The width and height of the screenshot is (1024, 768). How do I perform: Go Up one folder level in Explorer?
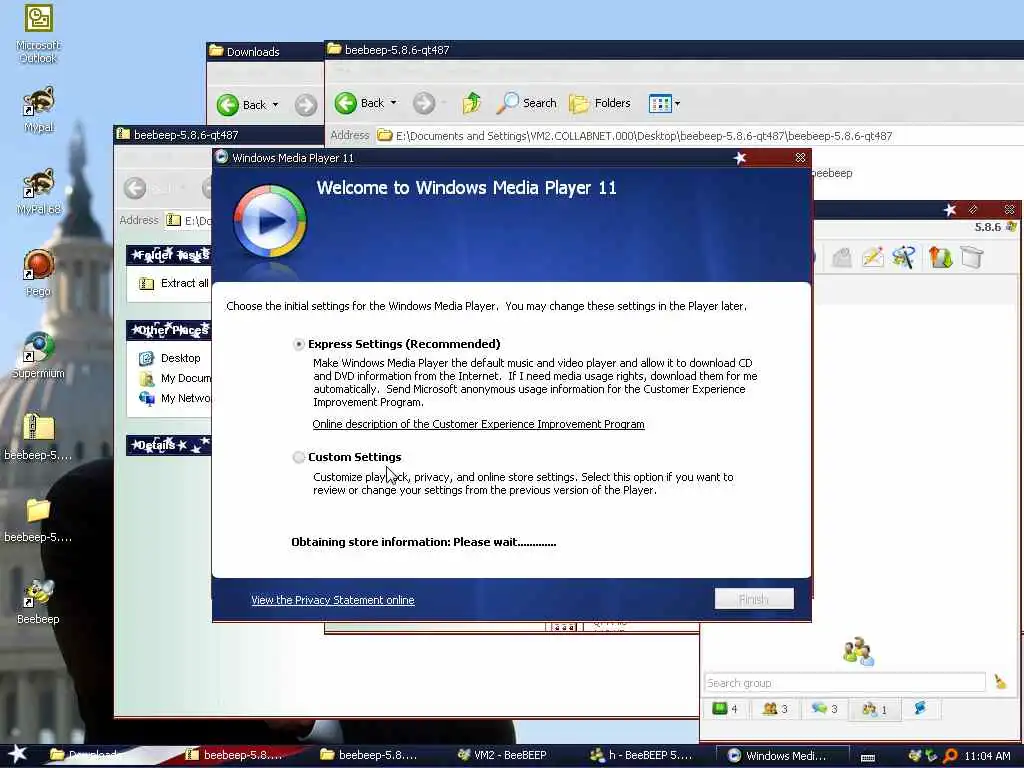coord(472,103)
